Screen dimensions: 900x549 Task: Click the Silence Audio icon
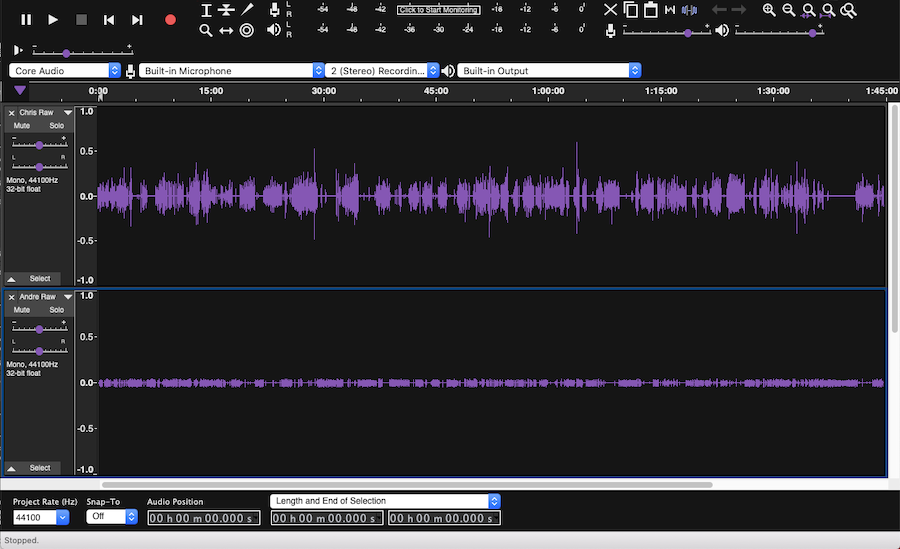point(690,10)
